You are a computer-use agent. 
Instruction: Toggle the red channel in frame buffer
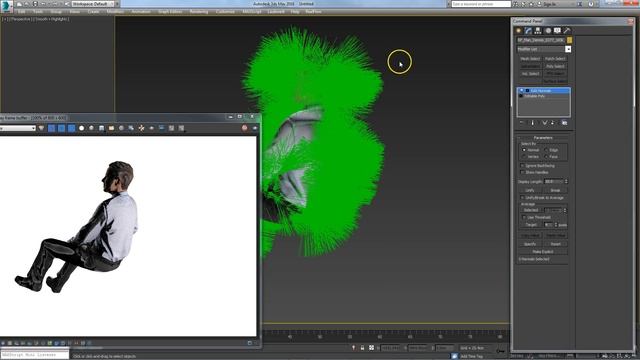pos(51,128)
